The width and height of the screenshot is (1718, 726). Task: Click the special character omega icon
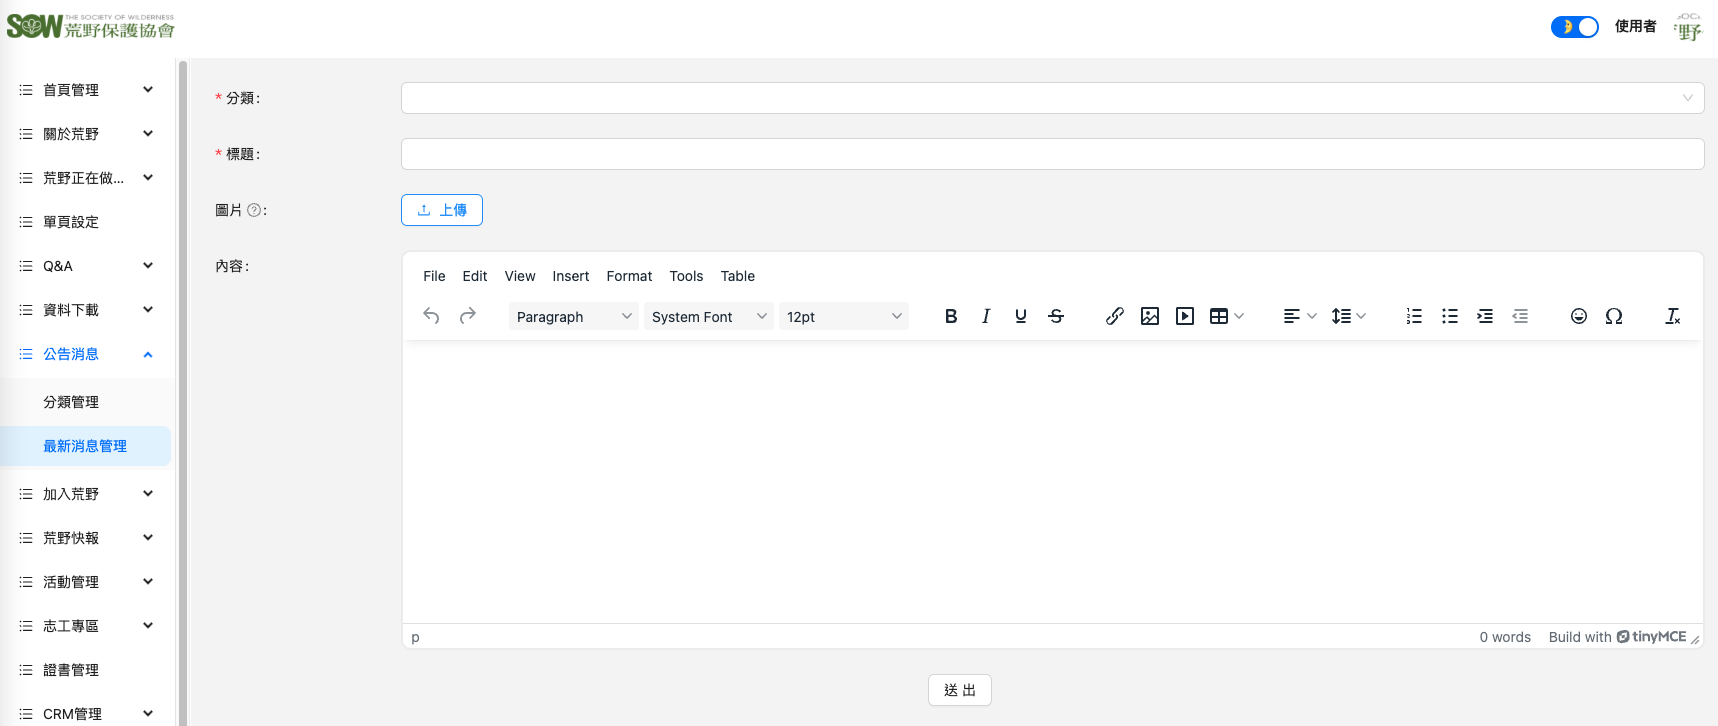pos(1614,316)
